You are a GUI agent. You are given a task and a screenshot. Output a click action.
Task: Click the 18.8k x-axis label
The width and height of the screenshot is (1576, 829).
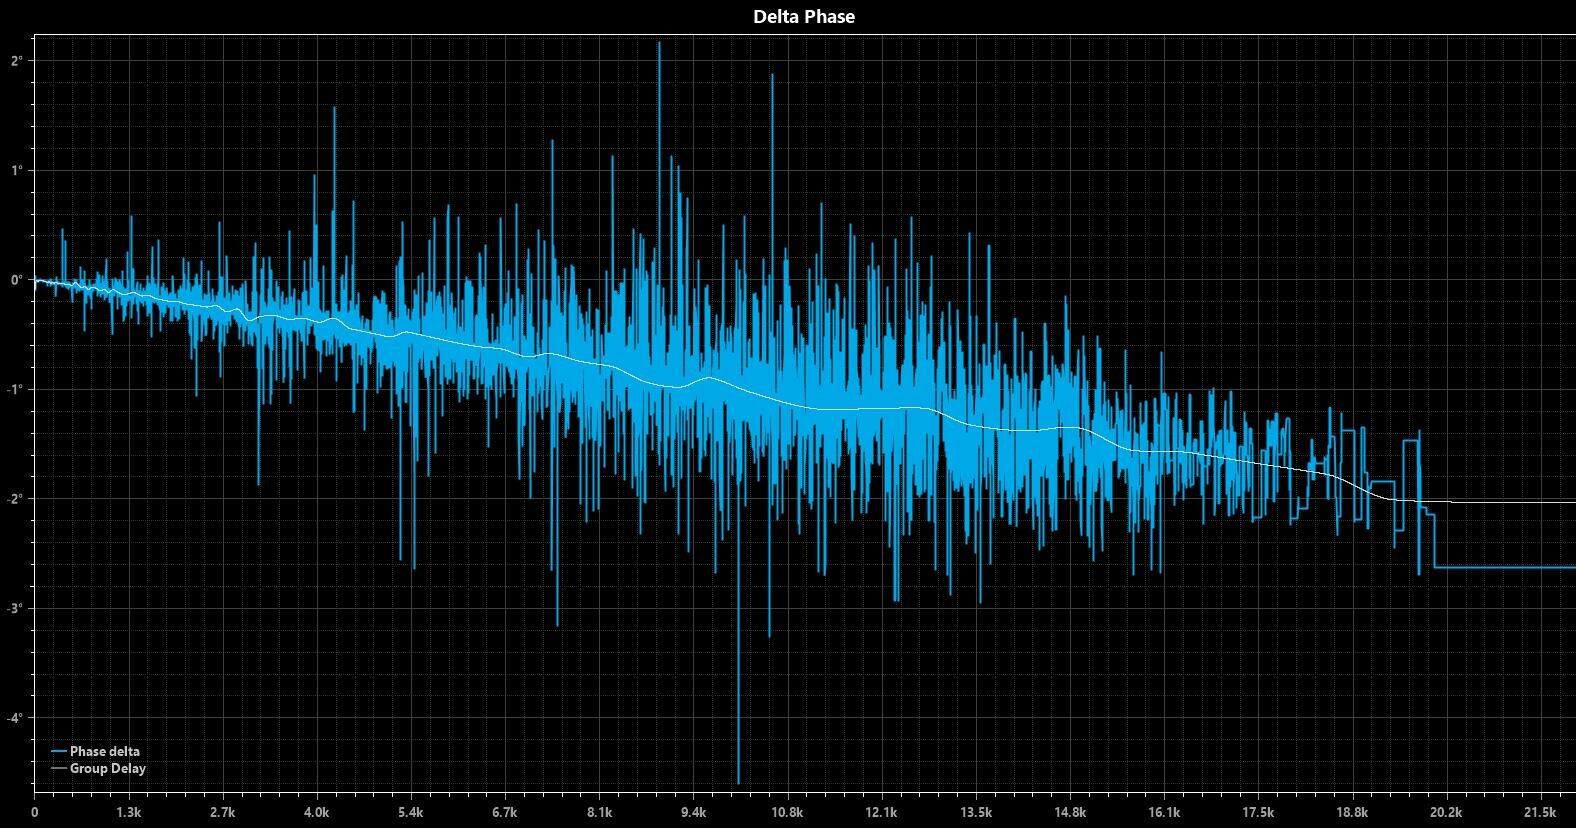point(1351,812)
